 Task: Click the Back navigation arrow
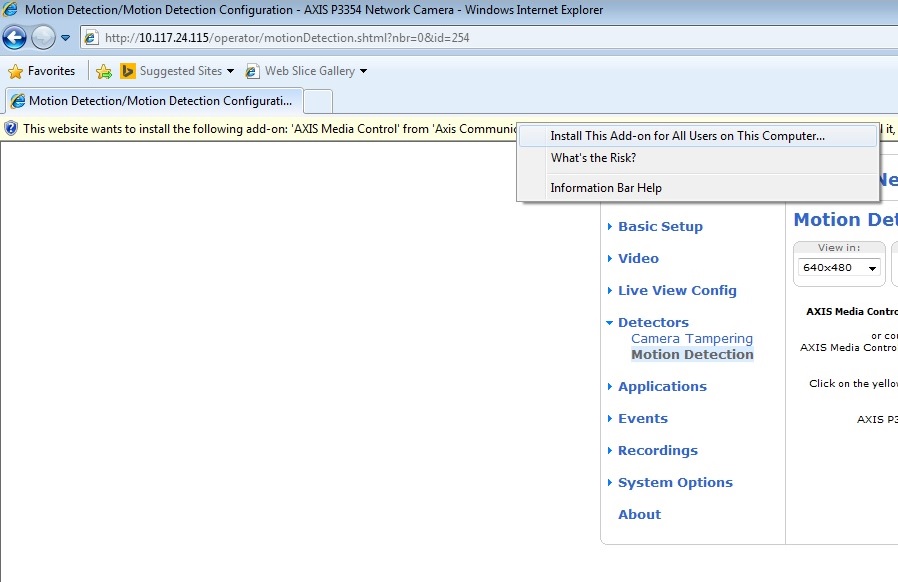13,37
